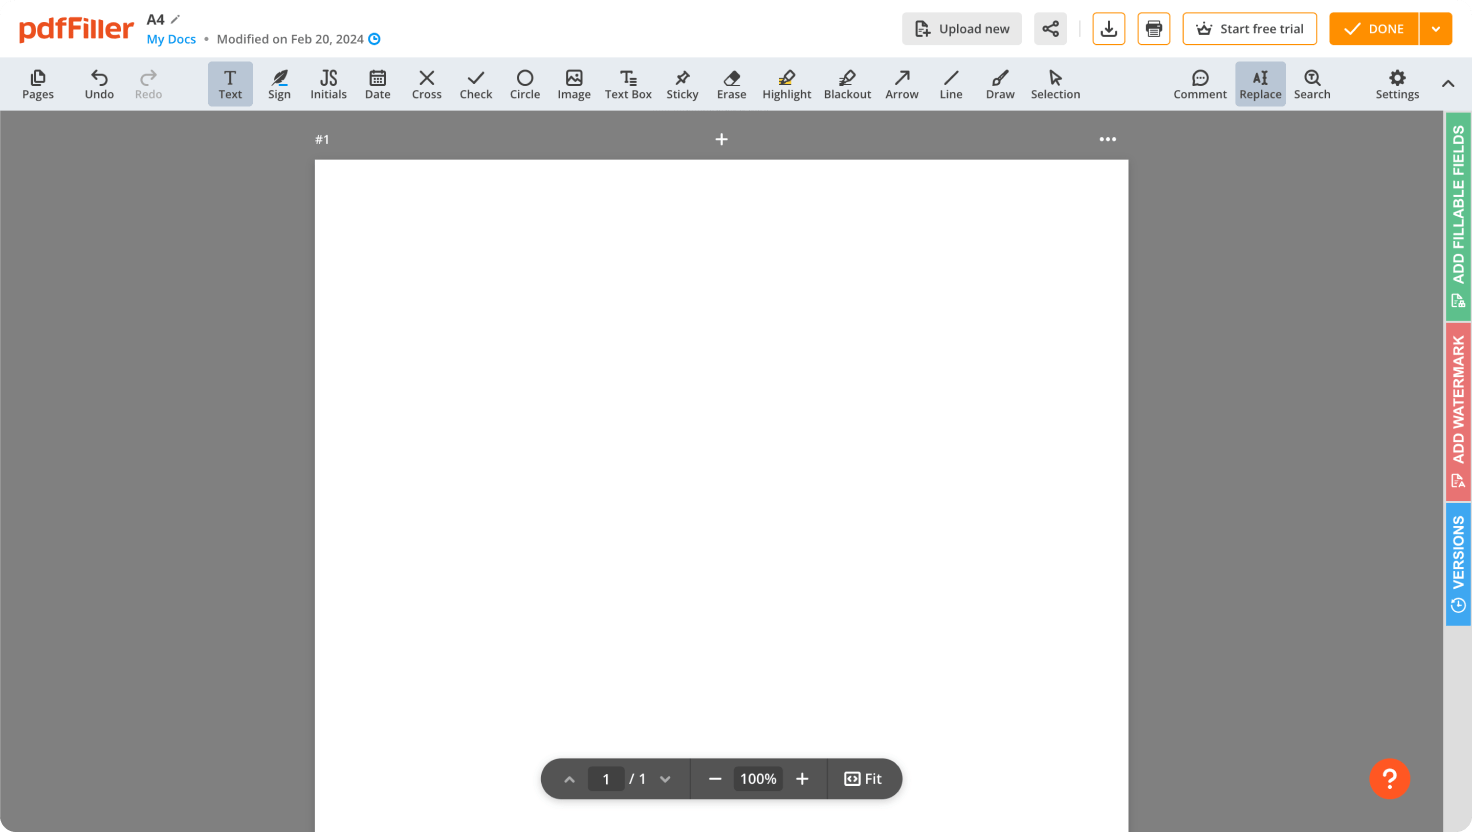Select the Text tool

(x=230, y=83)
